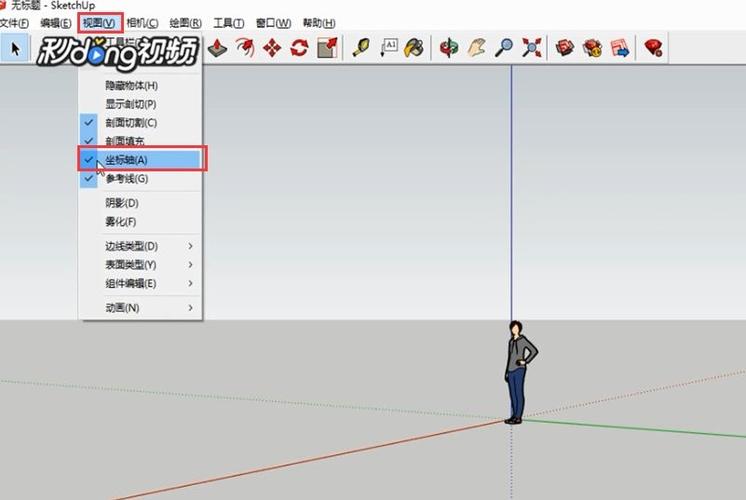Toggle the 剖面填充 checked item
This screenshot has width=746, height=500.
coord(141,141)
